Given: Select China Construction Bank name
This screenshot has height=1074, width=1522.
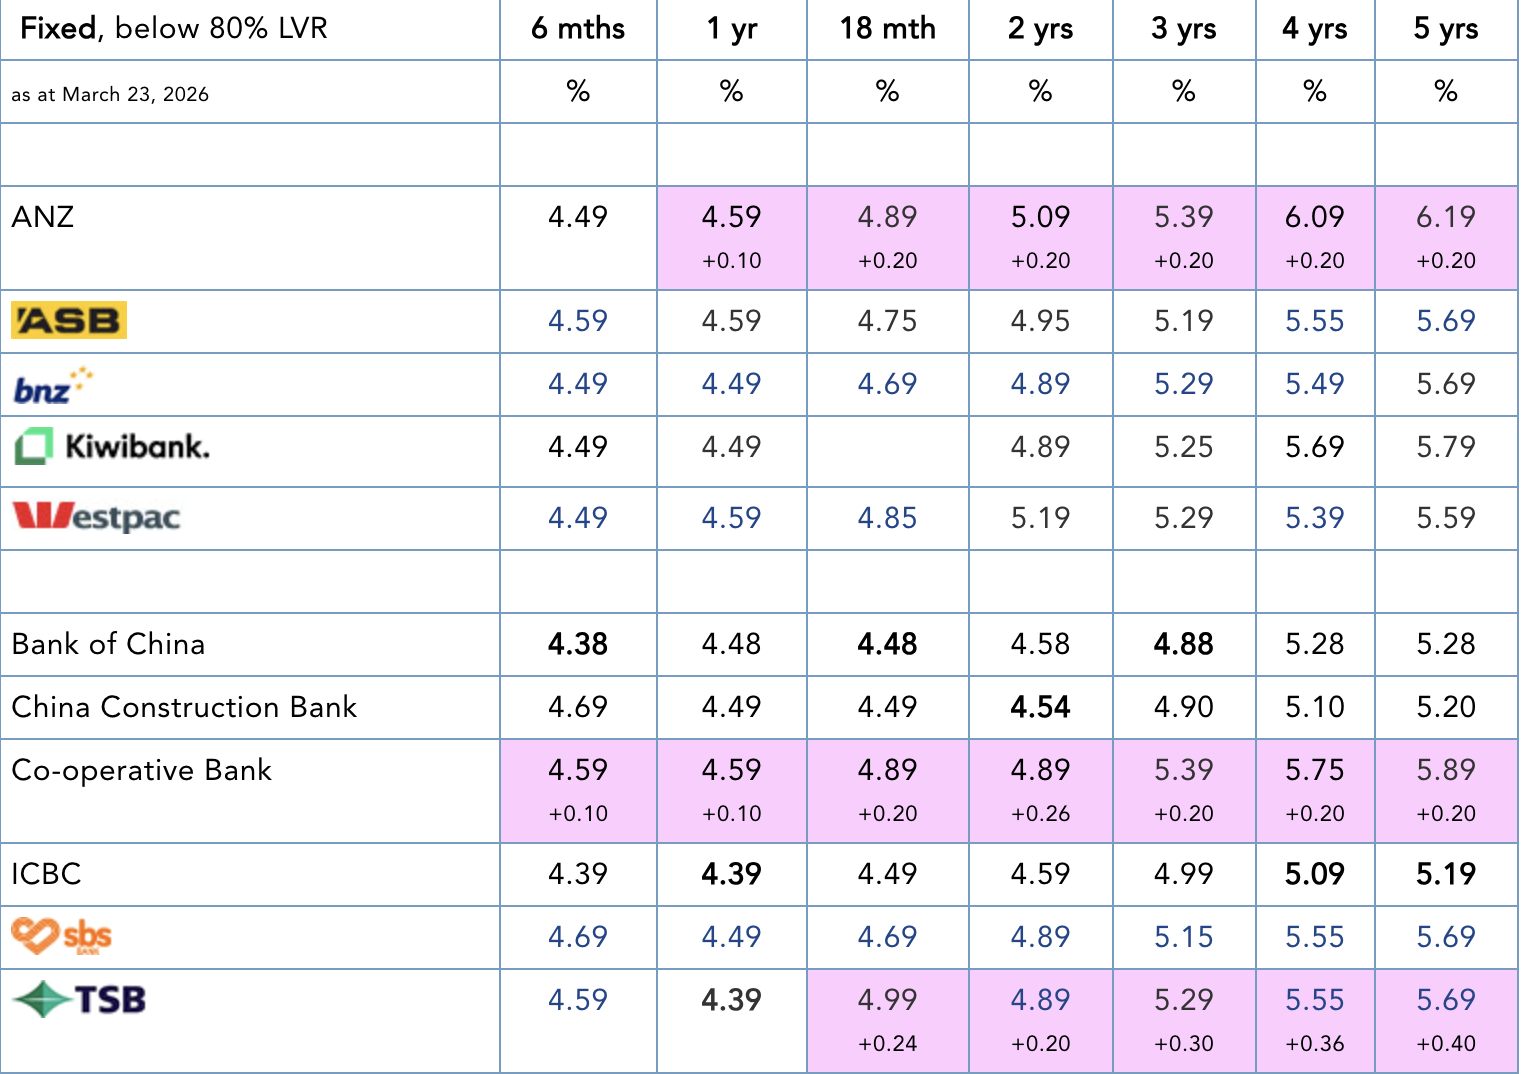Looking at the screenshot, I should click(x=184, y=707).
